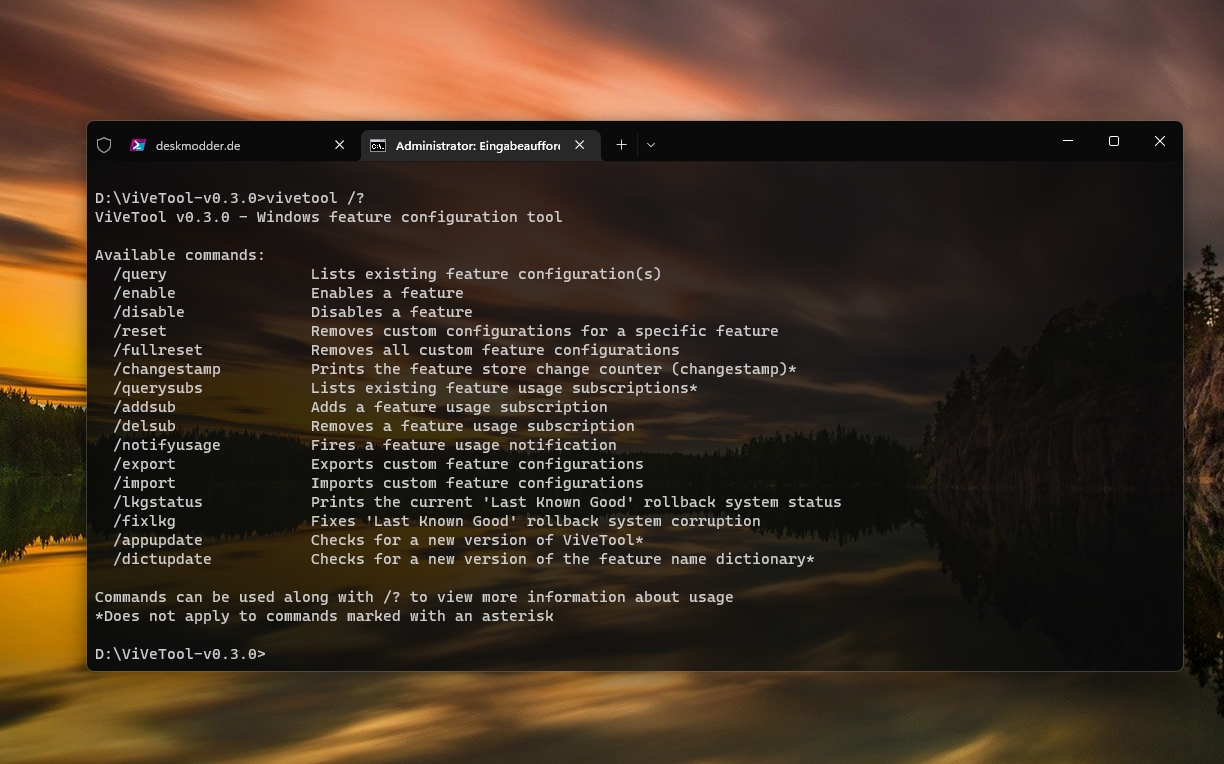Maximize the terminal window
Image resolution: width=1224 pixels, height=764 pixels.
click(x=1114, y=141)
